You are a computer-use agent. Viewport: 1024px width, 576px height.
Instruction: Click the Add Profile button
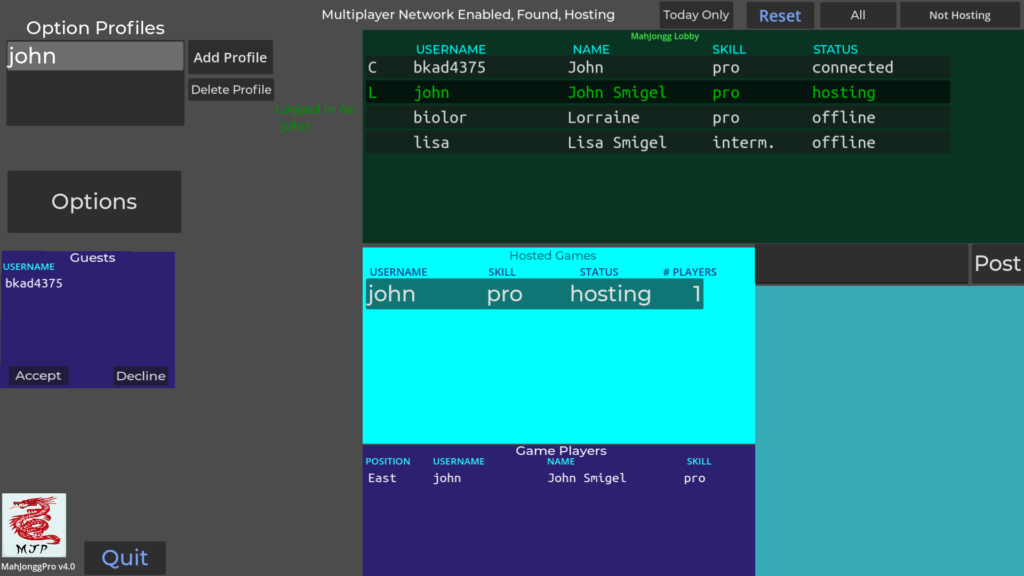click(x=230, y=57)
